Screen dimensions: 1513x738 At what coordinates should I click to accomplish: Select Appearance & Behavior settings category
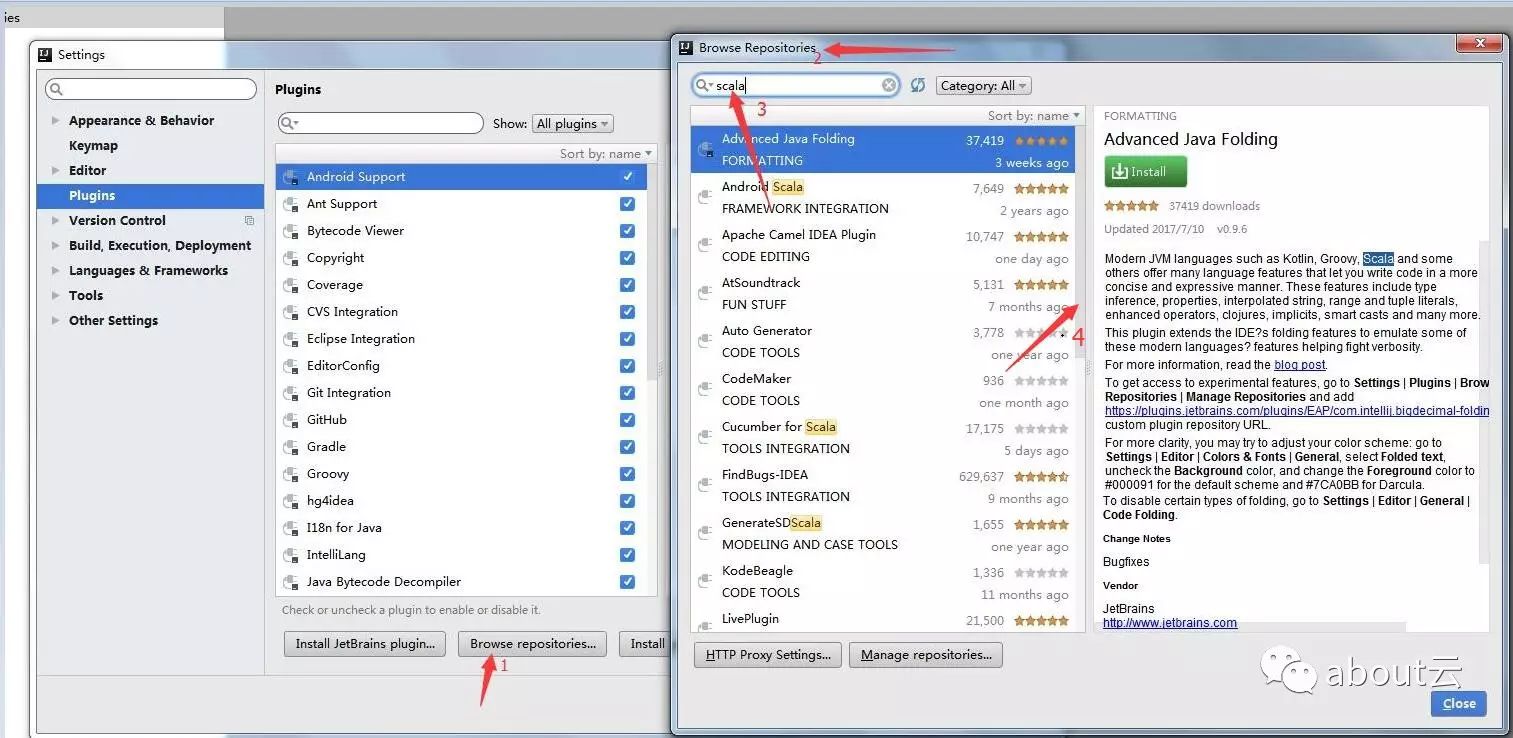tap(141, 121)
